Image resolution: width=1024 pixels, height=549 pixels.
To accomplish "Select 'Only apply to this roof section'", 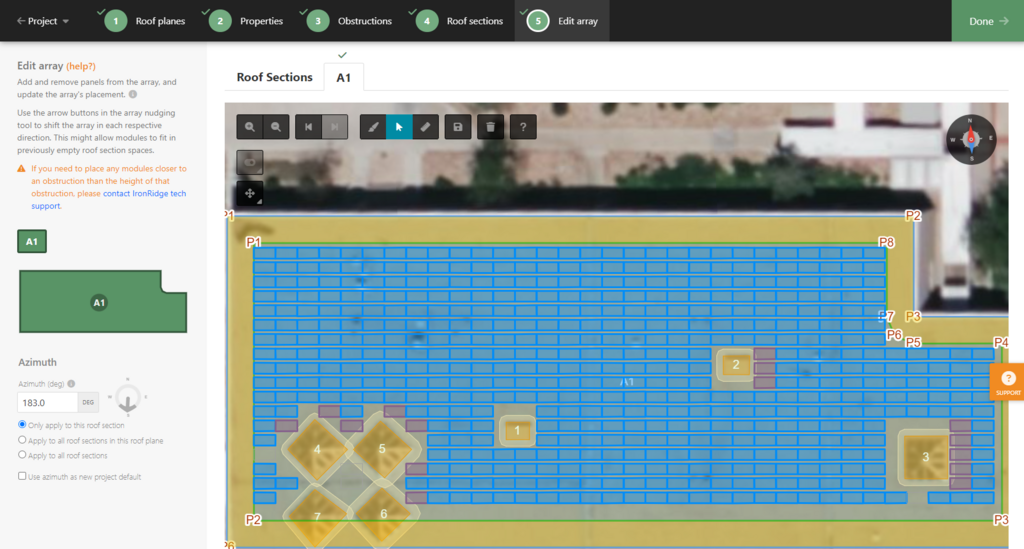I will 23,425.
